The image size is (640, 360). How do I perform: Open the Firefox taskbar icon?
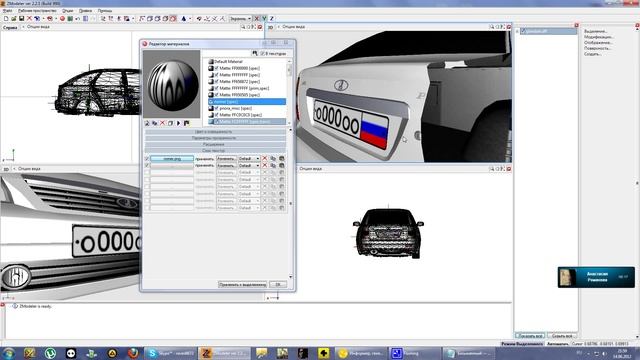[133, 353]
